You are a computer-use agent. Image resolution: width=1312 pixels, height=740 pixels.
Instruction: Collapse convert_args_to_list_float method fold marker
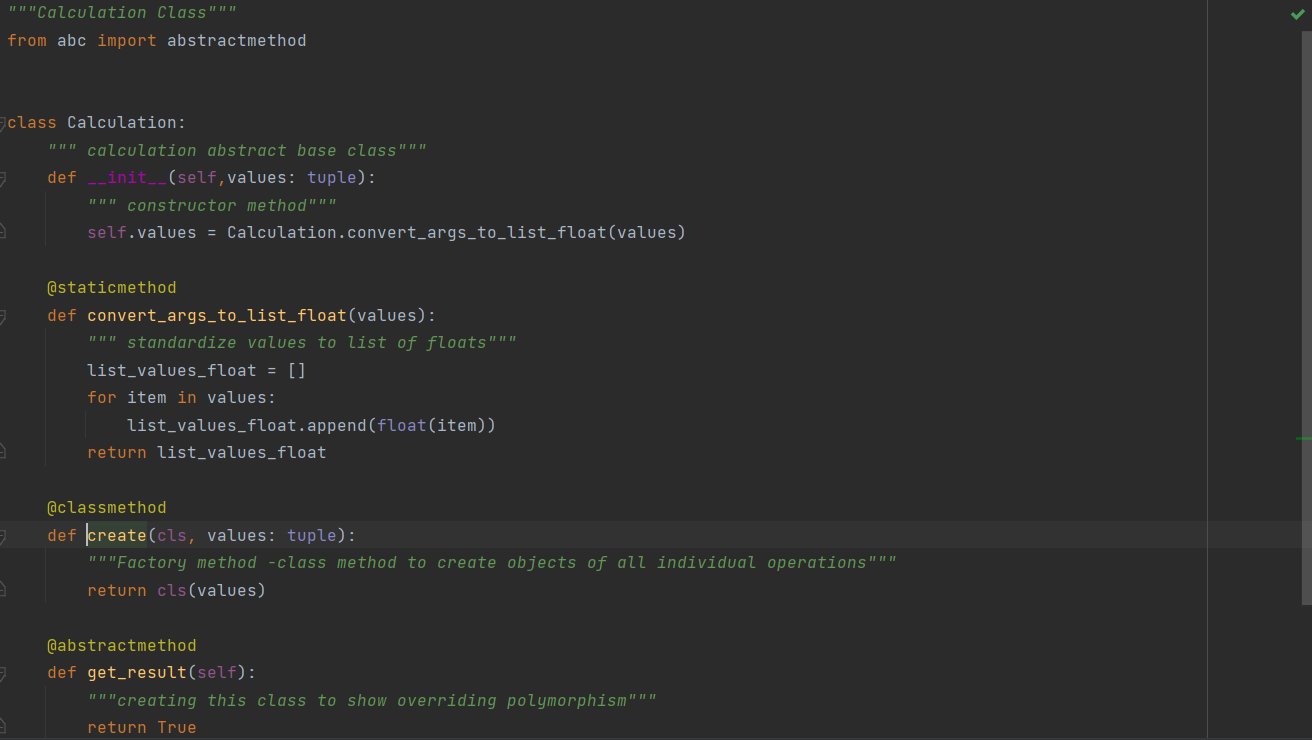point(3,316)
